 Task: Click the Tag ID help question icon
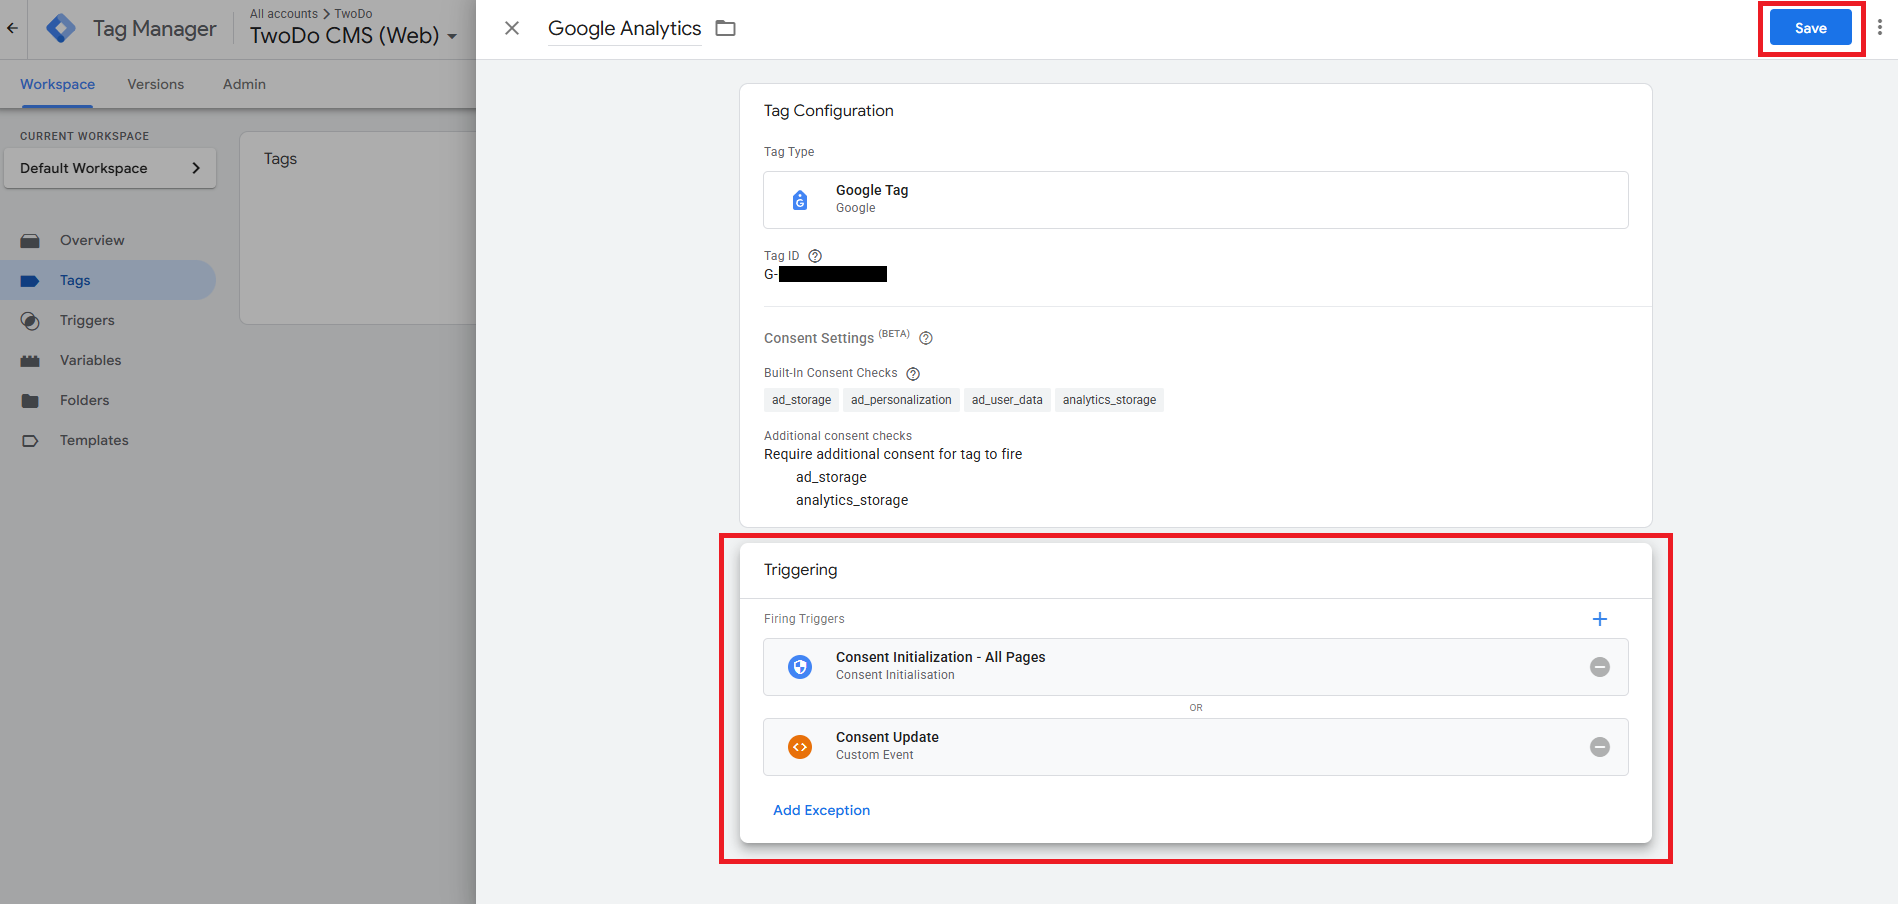point(815,256)
